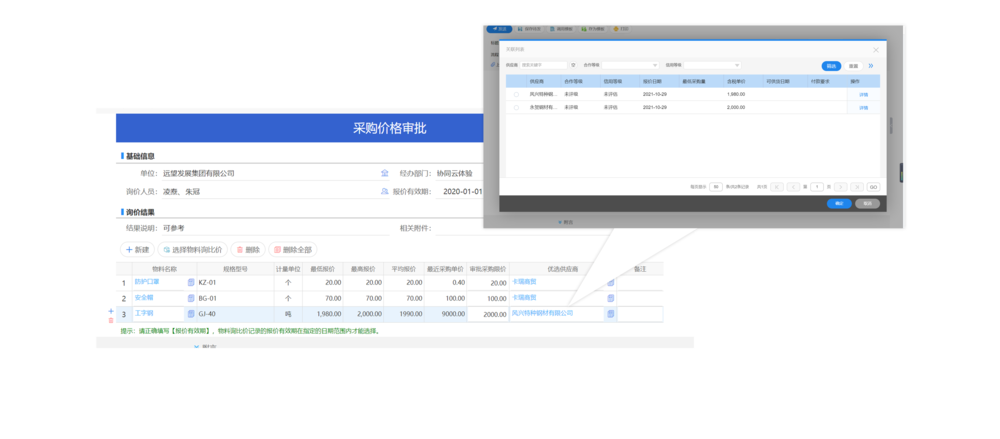Click organization picker icon beside 远望发展集团有限公司
Image resolution: width=1000 pixels, height=439 pixels.
pyautogui.click(x=385, y=173)
